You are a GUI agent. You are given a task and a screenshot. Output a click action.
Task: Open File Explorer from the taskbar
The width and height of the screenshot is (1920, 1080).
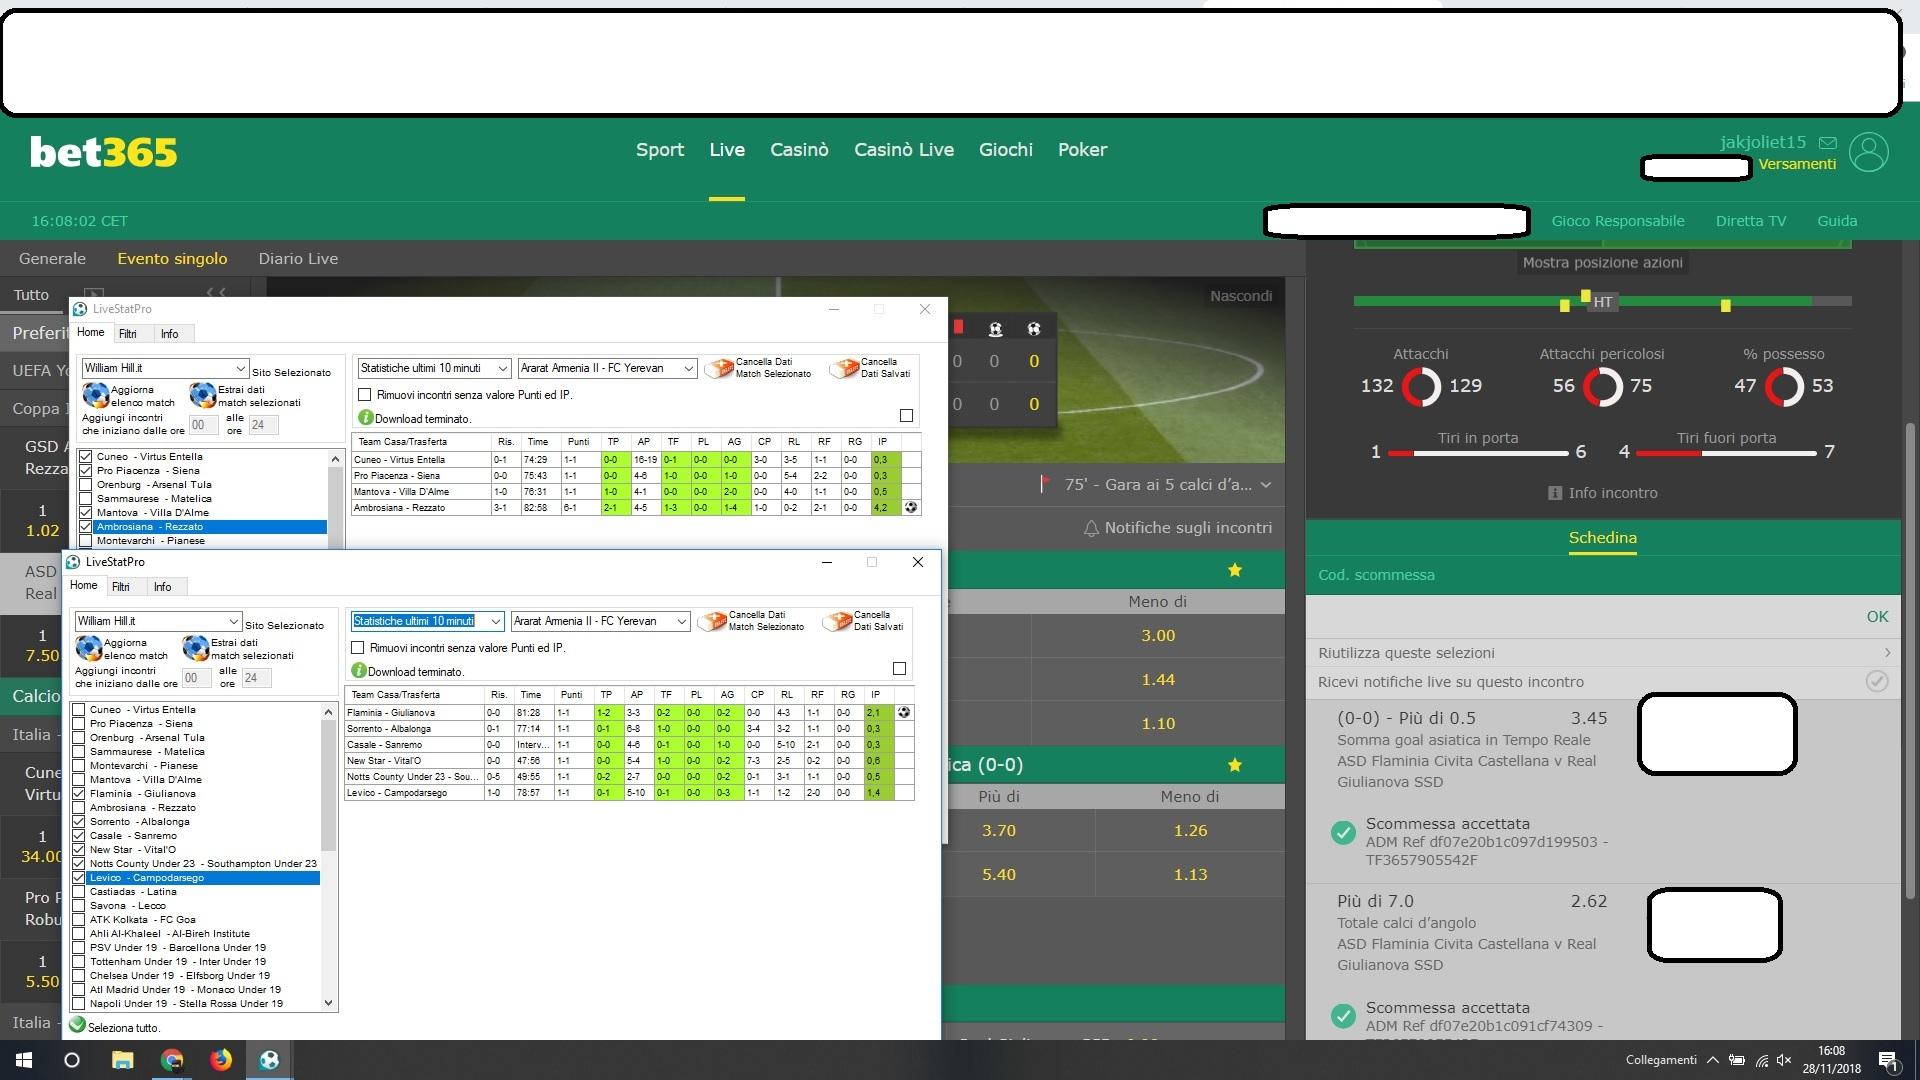click(x=122, y=1060)
